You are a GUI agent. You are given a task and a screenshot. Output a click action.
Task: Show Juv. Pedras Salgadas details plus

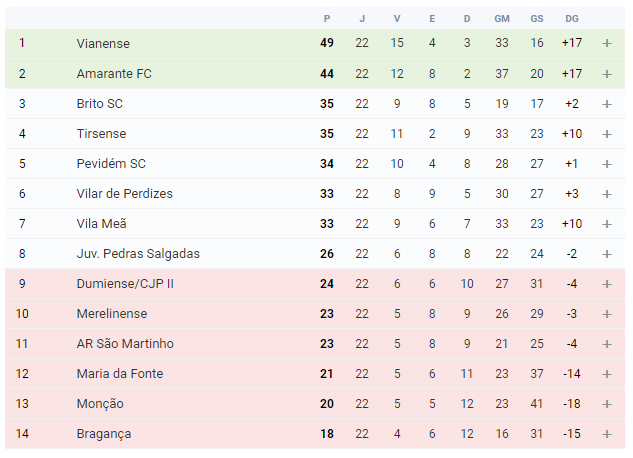click(607, 254)
